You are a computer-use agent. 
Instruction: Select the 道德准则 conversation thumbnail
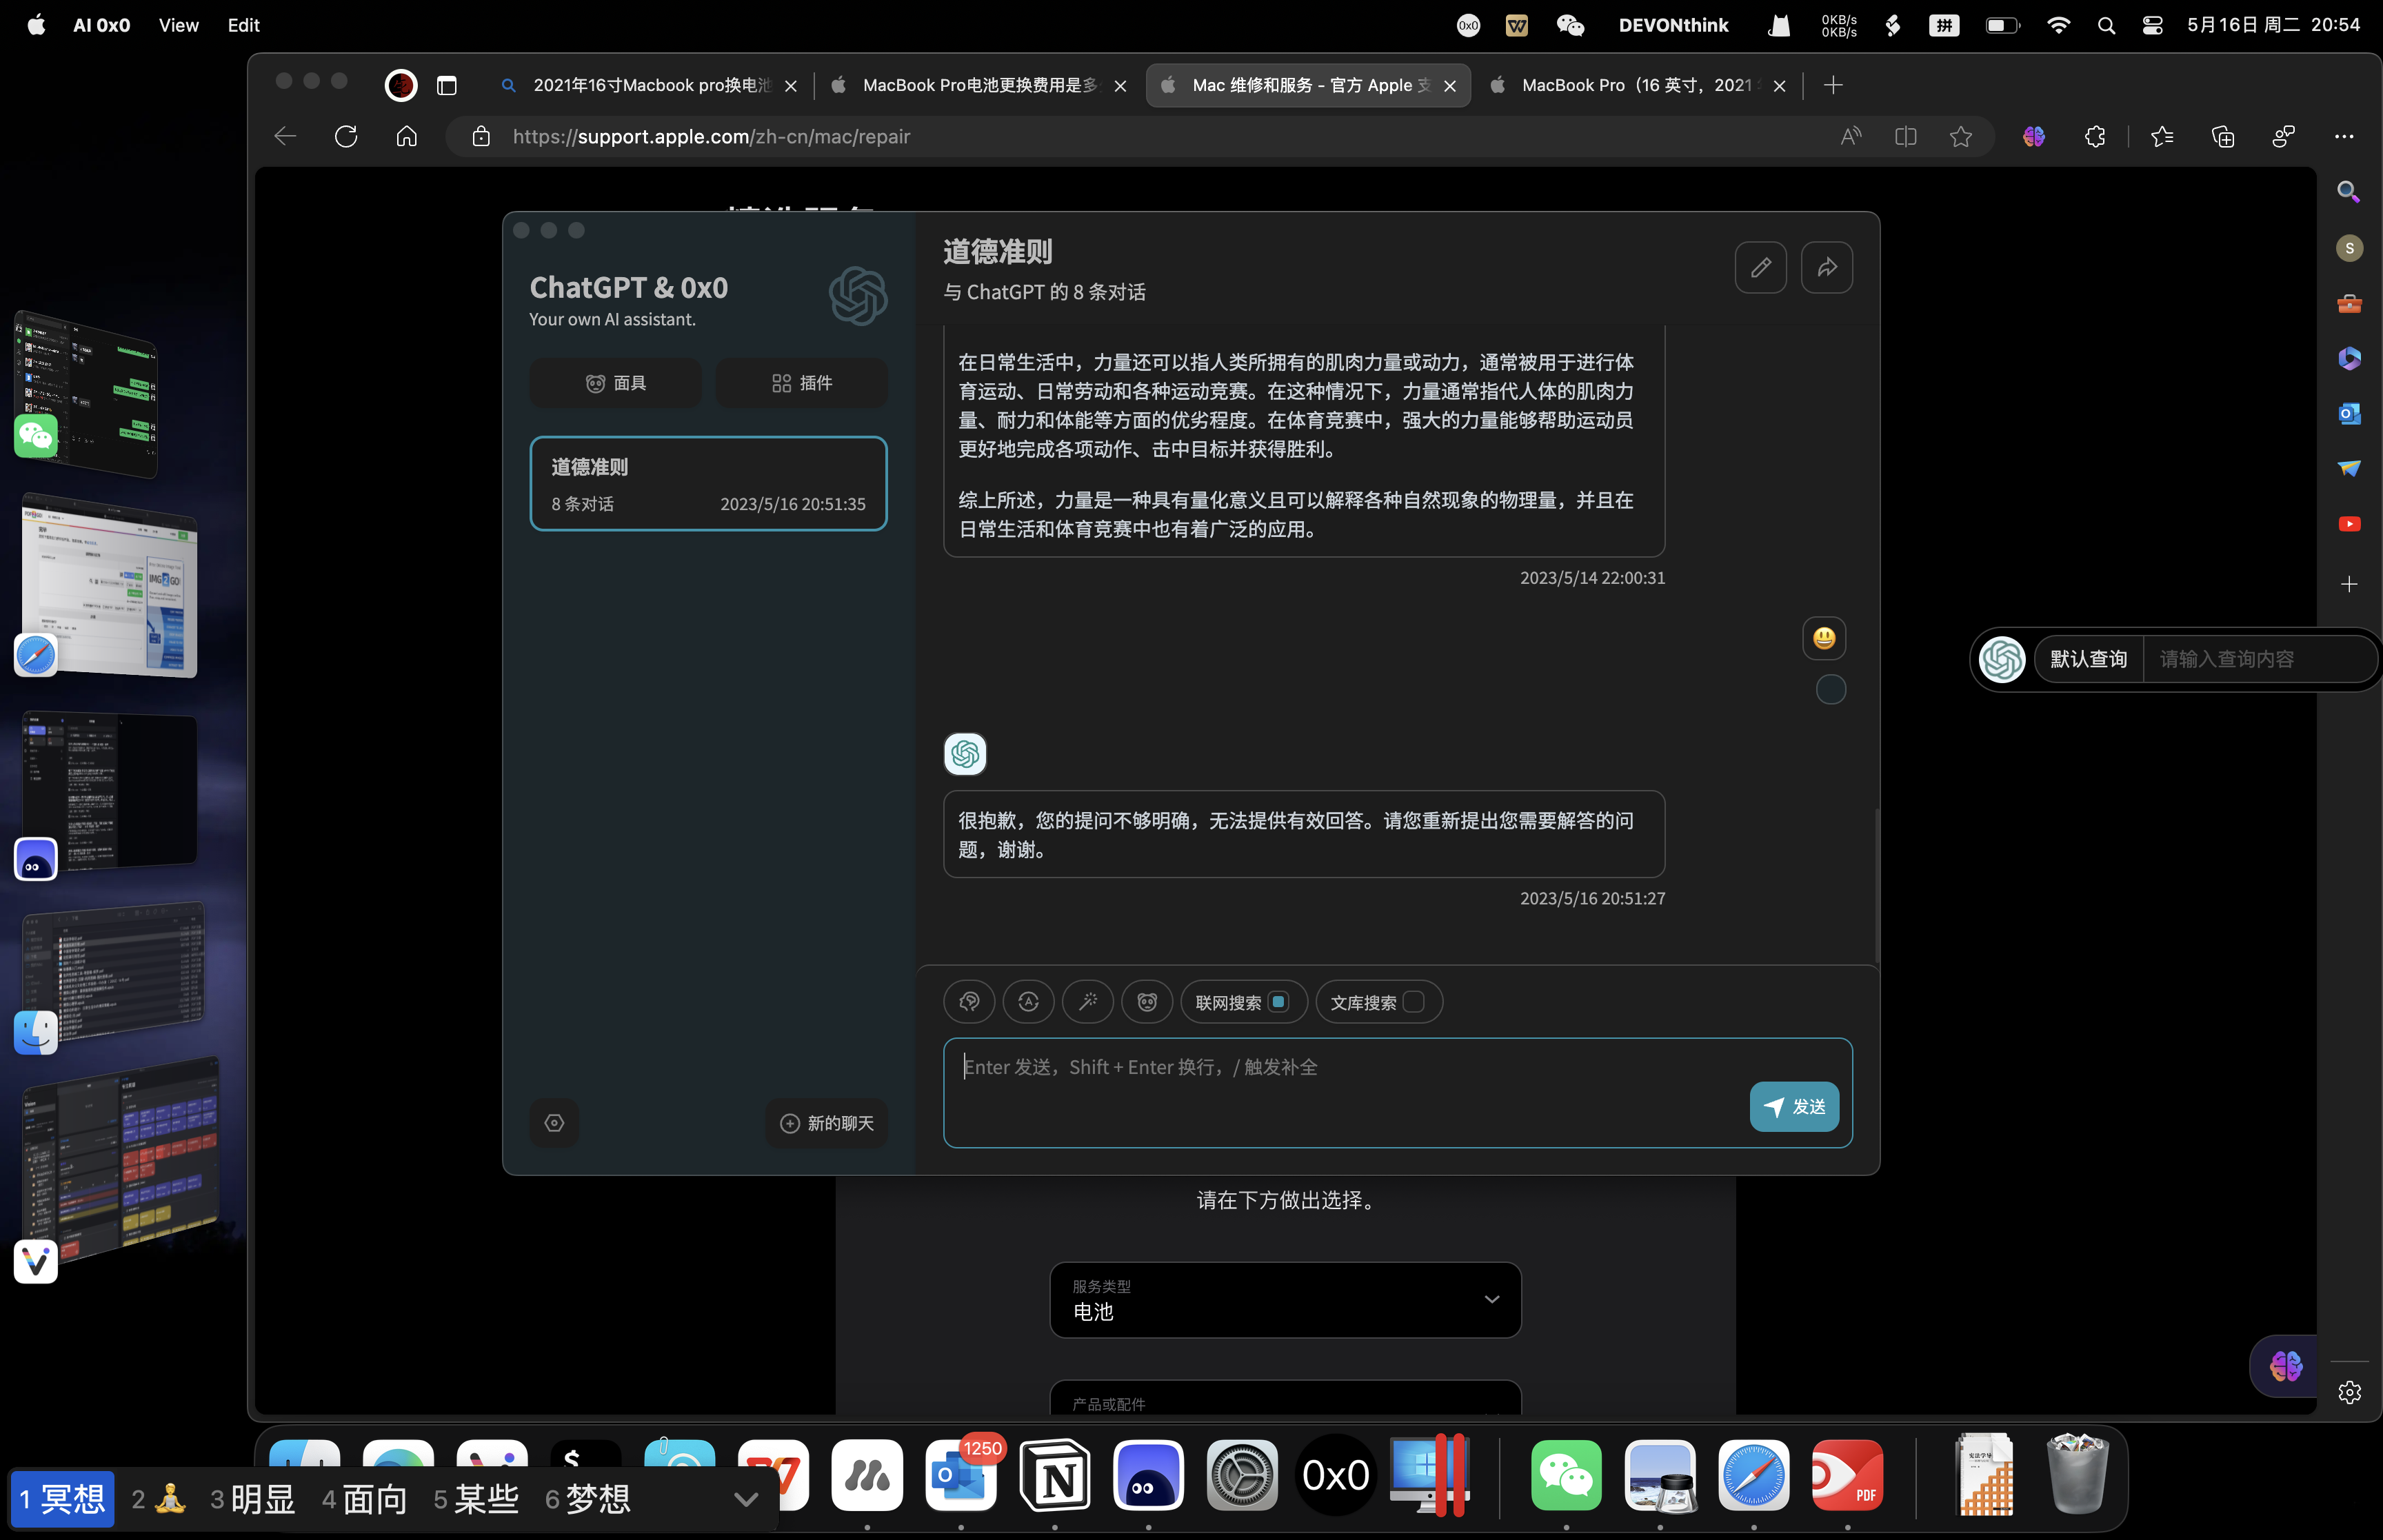[708, 483]
